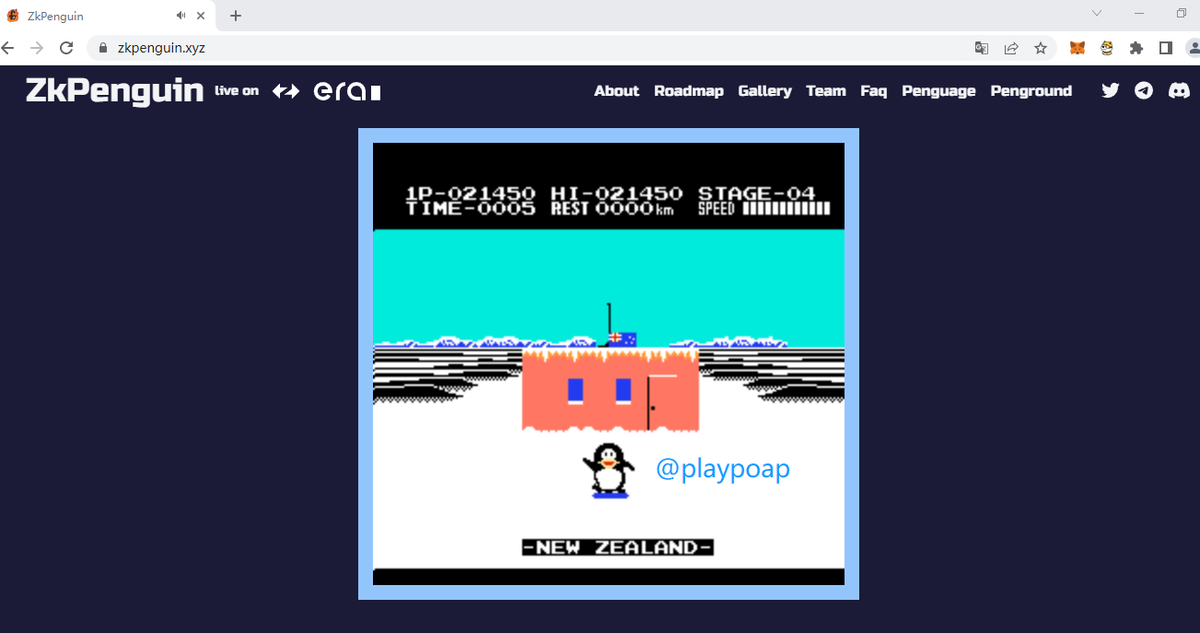Viewport: 1200px width, 633px height.
Task: Click the ZkPenguin site logo
Action: pyautogui.click(x=115, y=90)
